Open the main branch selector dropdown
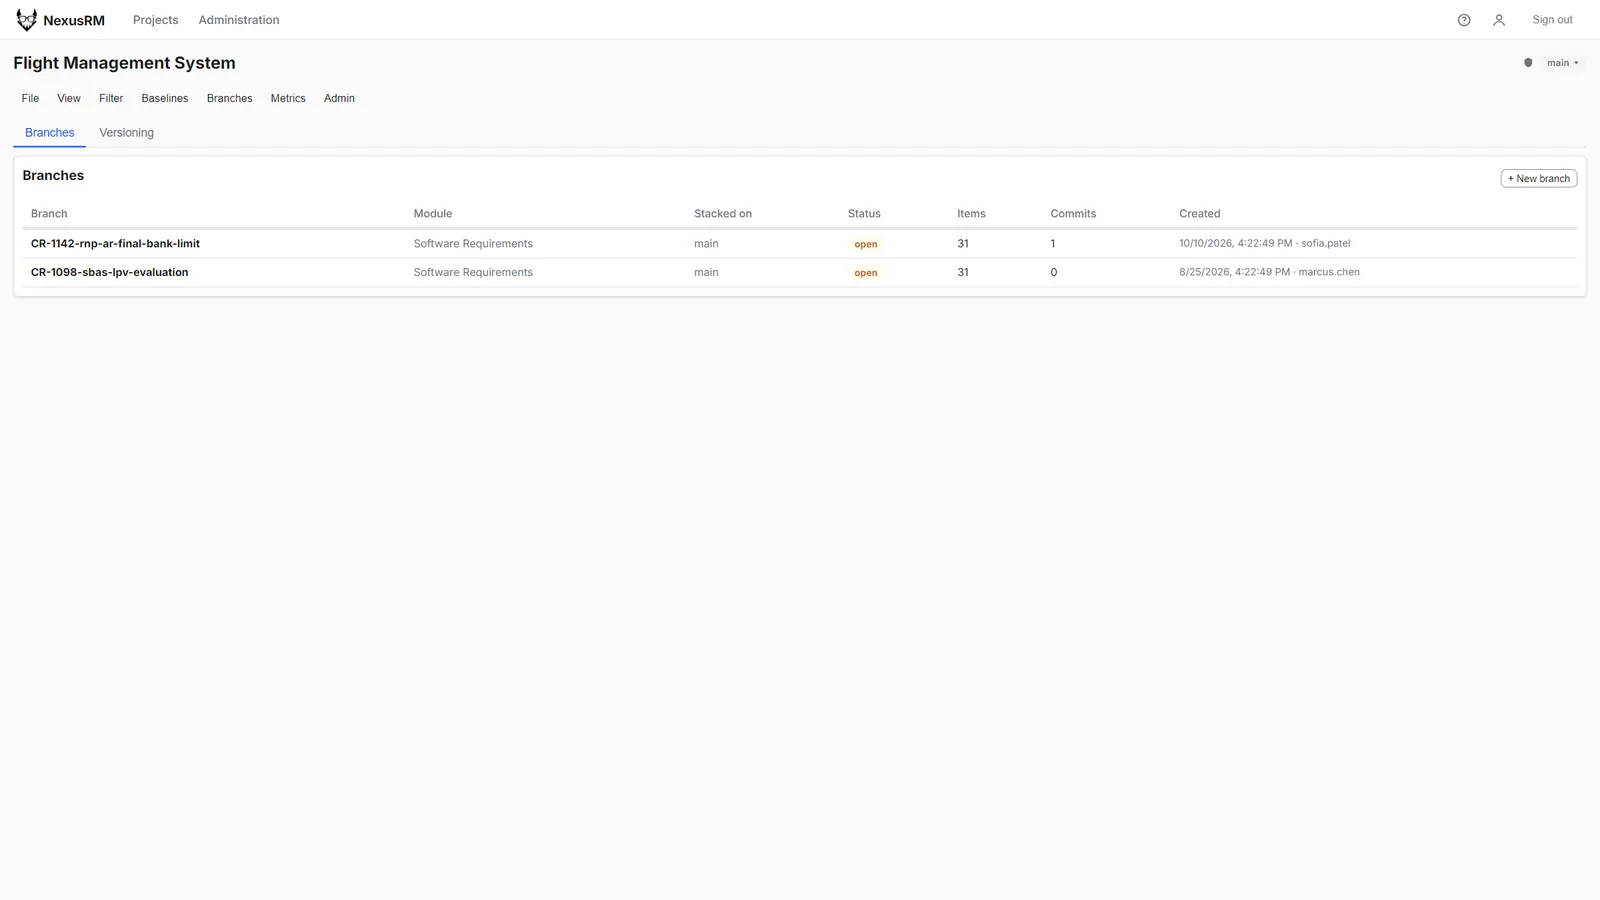Viewport: 1600px width, 900px height. point(1563,63)
